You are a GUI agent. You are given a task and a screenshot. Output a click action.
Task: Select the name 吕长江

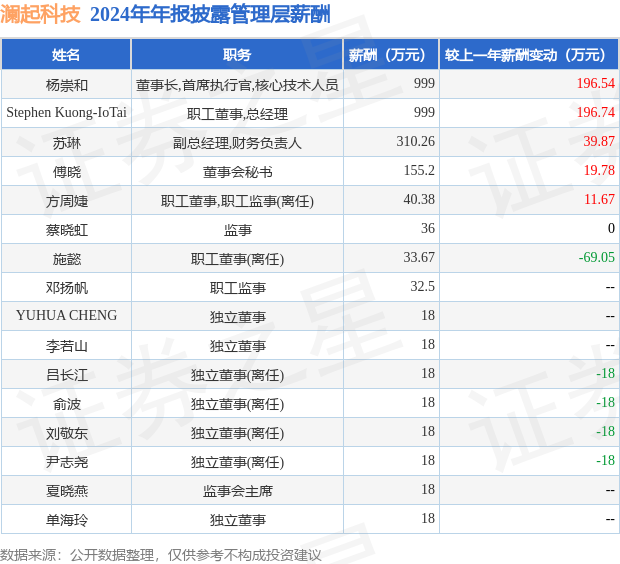pyautogui.click(x=66, y=375)
